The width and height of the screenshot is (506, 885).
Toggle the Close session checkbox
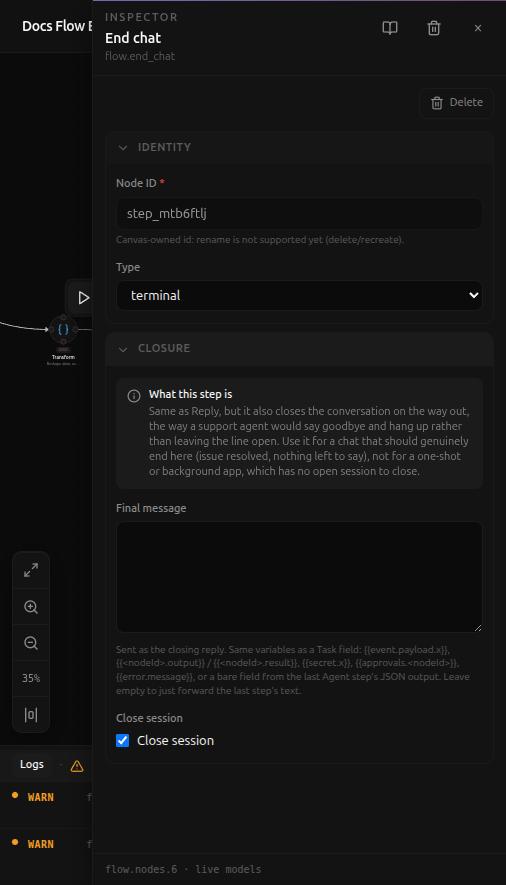tap(122, 741)
